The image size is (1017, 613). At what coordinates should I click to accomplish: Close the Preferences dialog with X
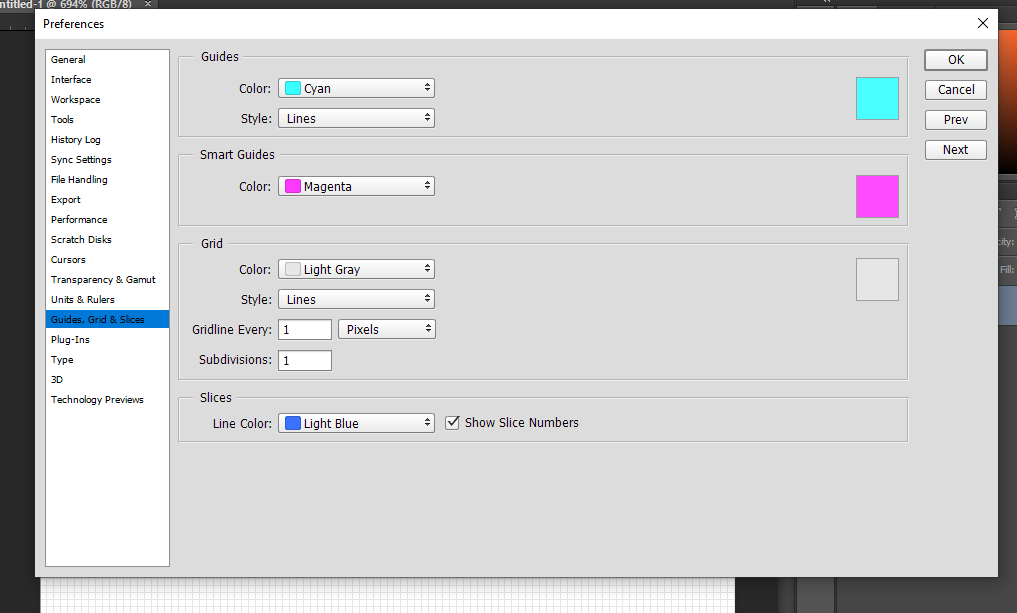[x=983, y=23]
